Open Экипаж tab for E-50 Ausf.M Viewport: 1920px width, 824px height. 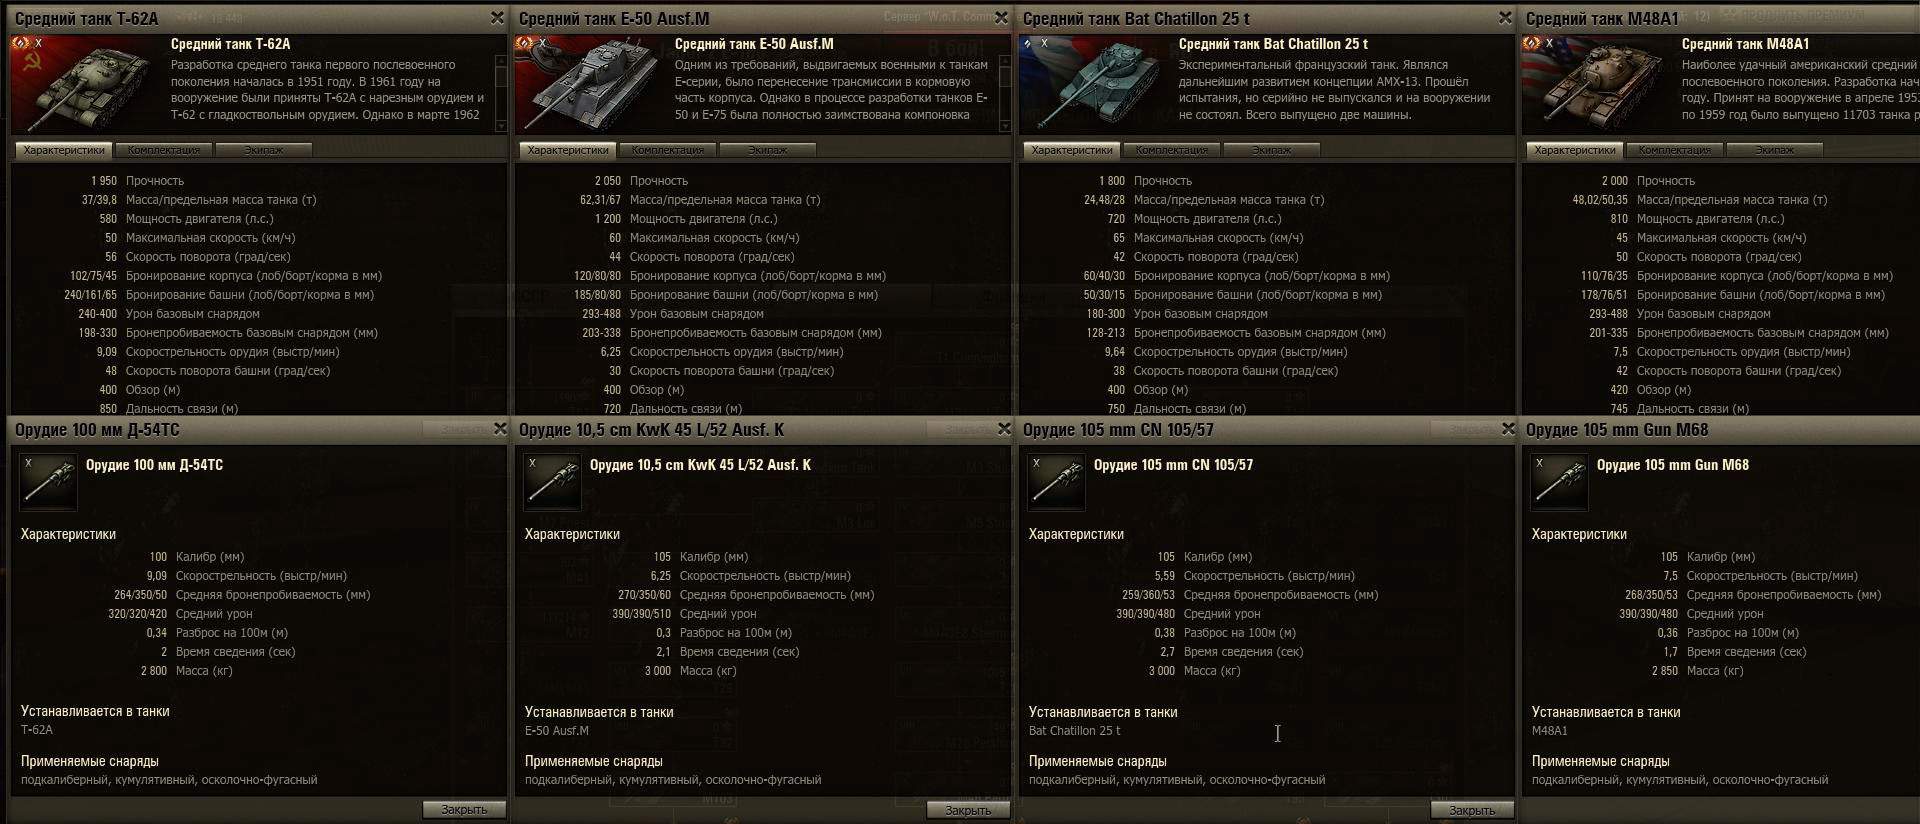[767, 150]
